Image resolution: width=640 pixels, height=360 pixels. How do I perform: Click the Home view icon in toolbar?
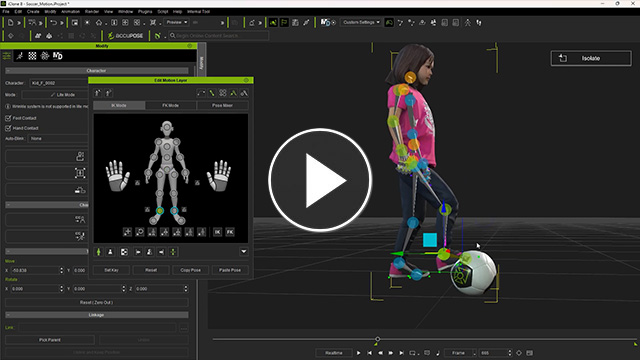tap(99, 23)
